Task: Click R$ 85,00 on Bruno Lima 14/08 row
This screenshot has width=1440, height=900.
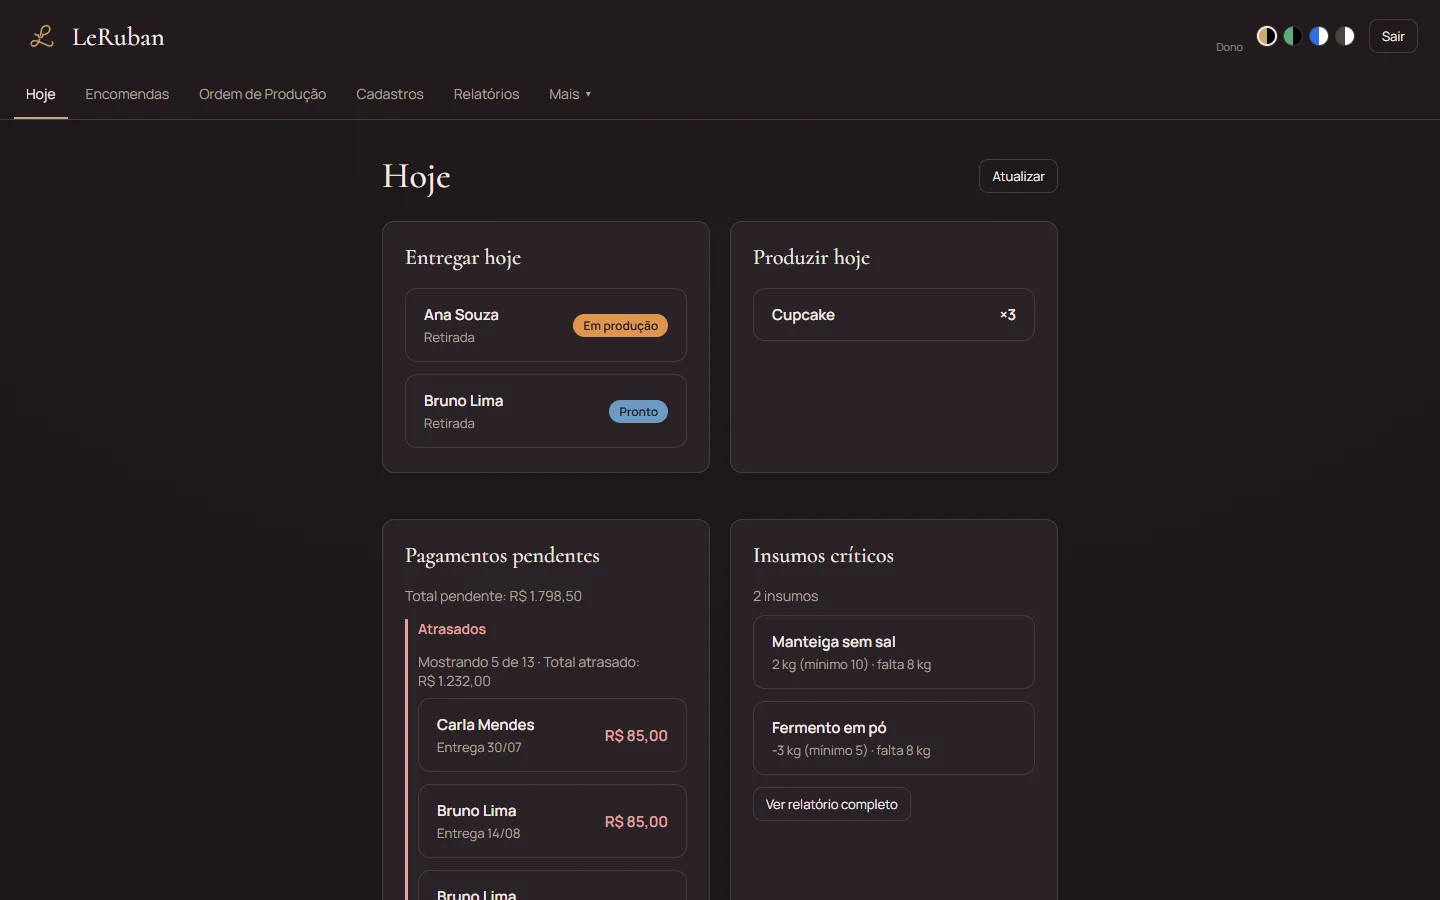Action: tap(636, 822)
